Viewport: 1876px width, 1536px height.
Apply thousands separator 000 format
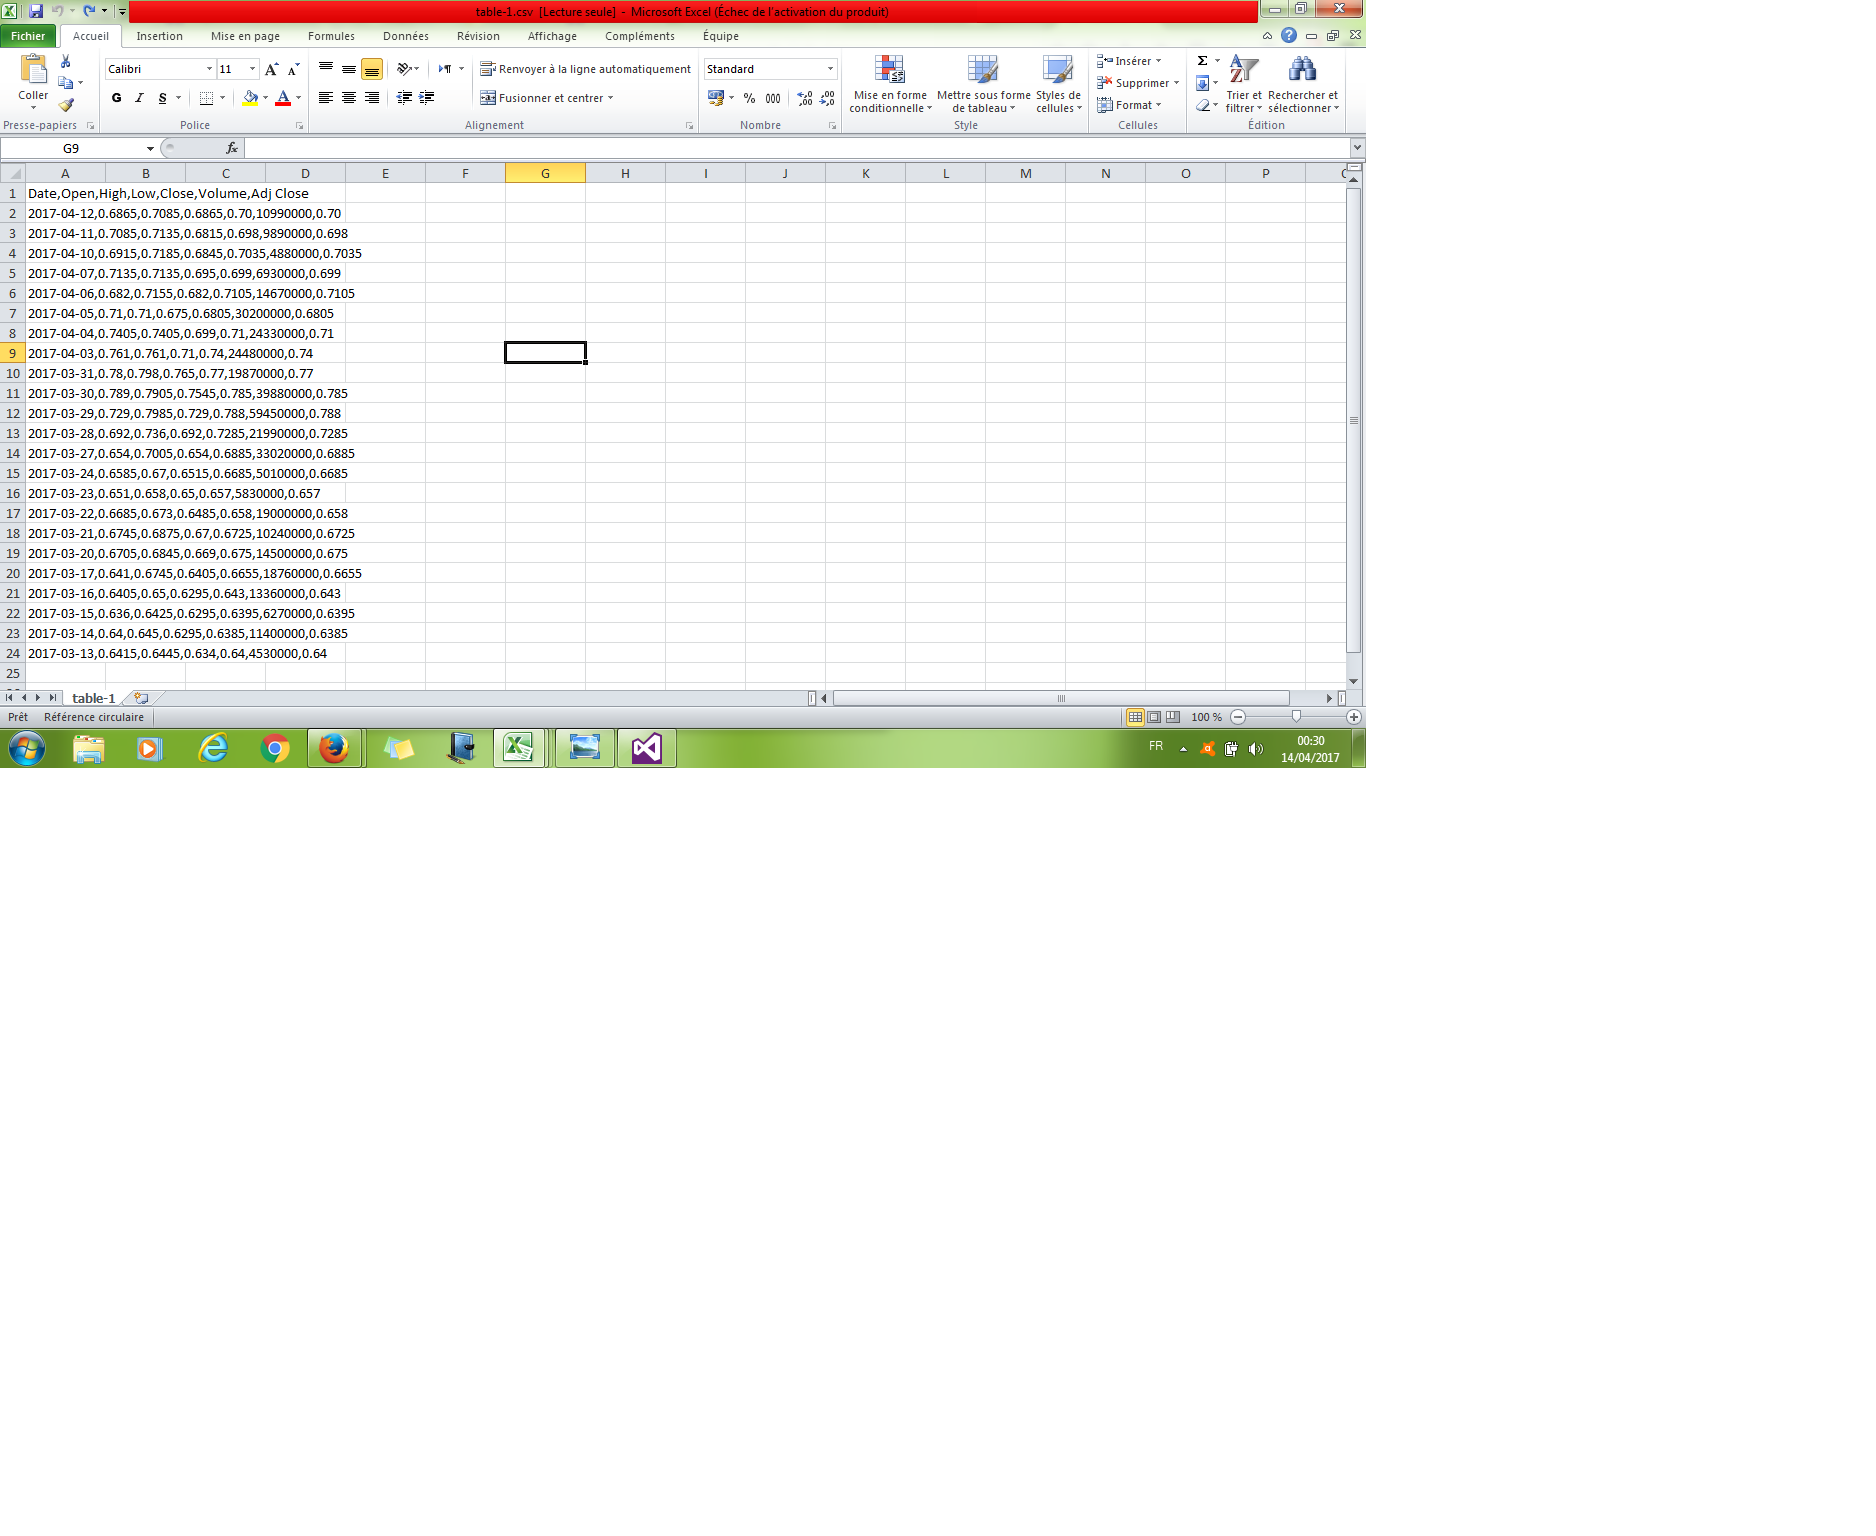pos(773,98)
